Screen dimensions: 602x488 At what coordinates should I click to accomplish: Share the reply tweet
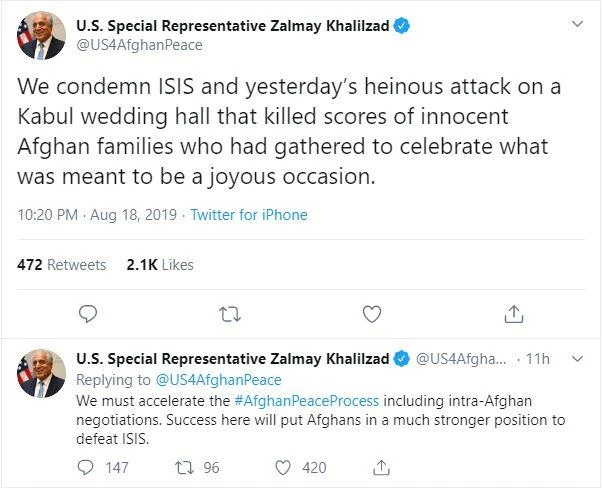[381, 467]
